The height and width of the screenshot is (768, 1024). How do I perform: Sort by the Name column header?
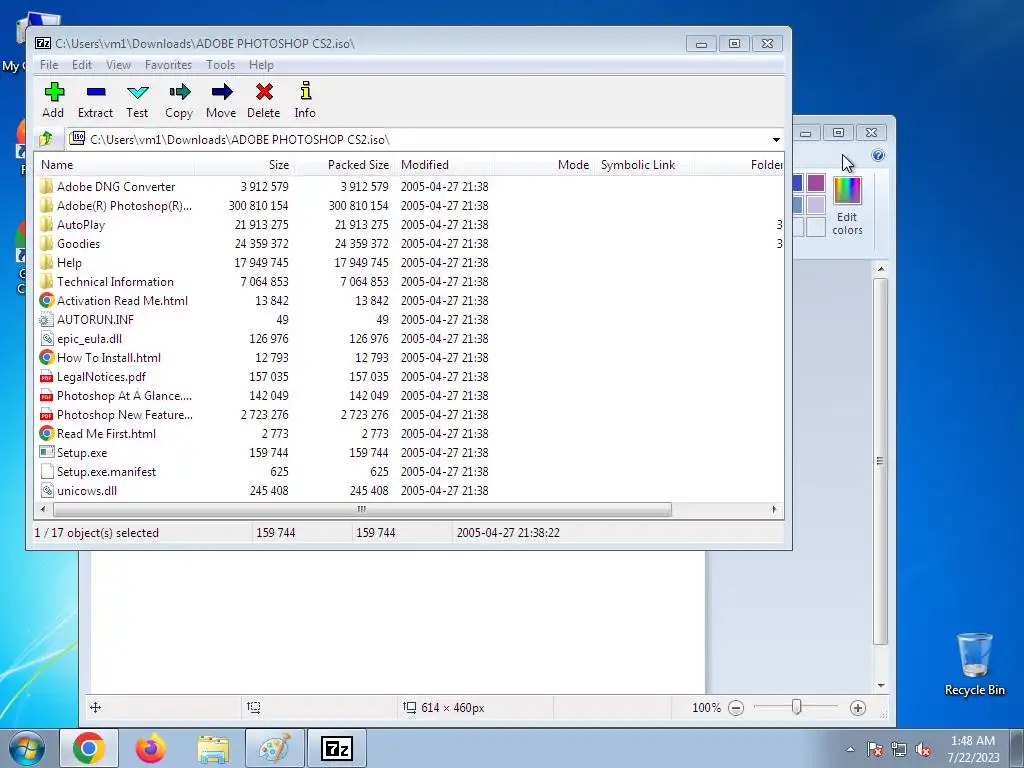pyautogui.click(x=114, y=165)
